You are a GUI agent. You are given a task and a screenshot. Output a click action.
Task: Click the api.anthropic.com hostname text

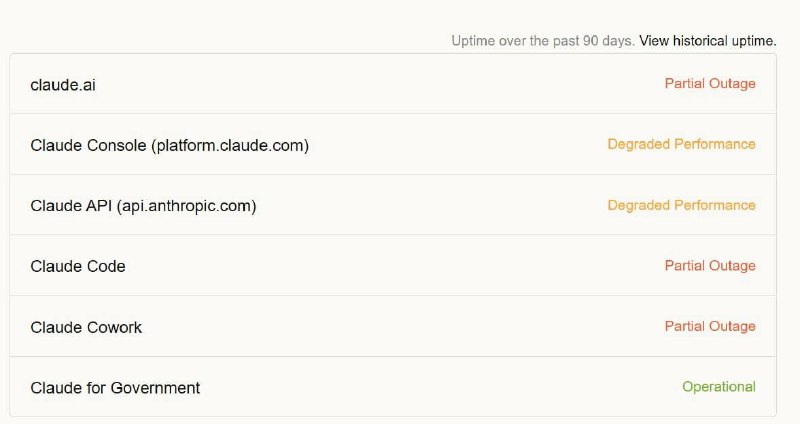(x=186, y=206)
